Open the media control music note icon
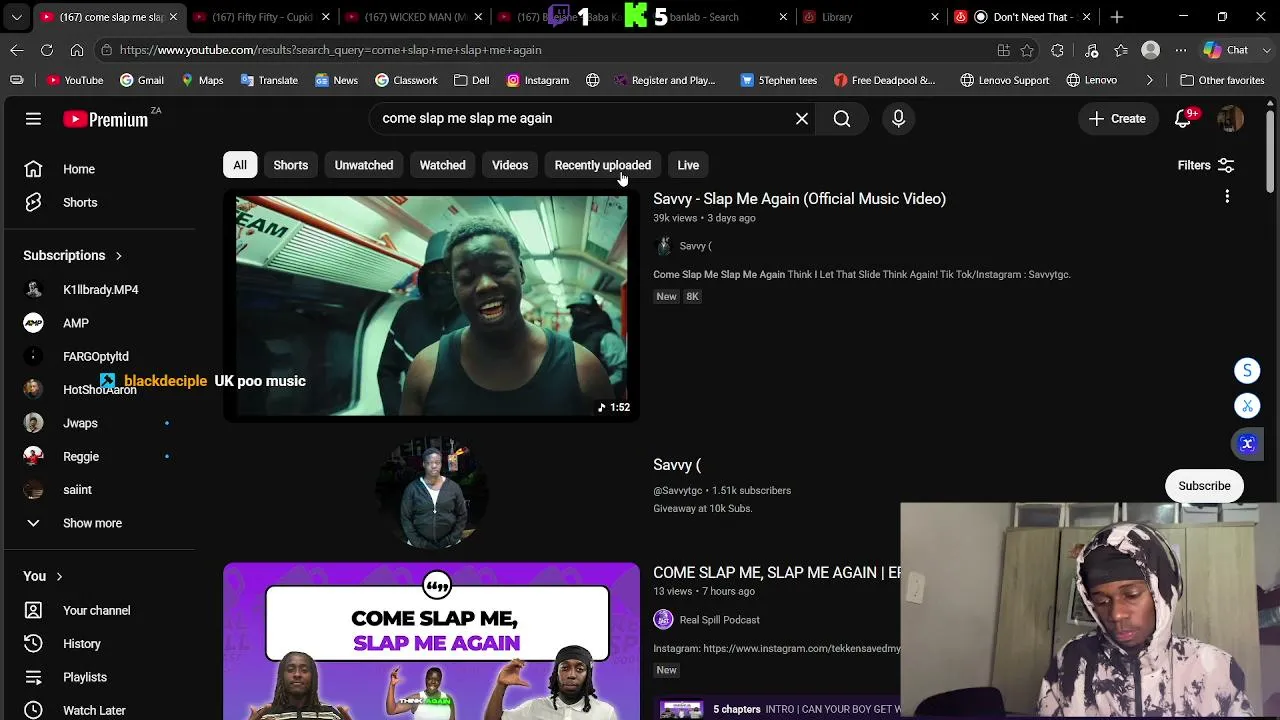 1091,50
